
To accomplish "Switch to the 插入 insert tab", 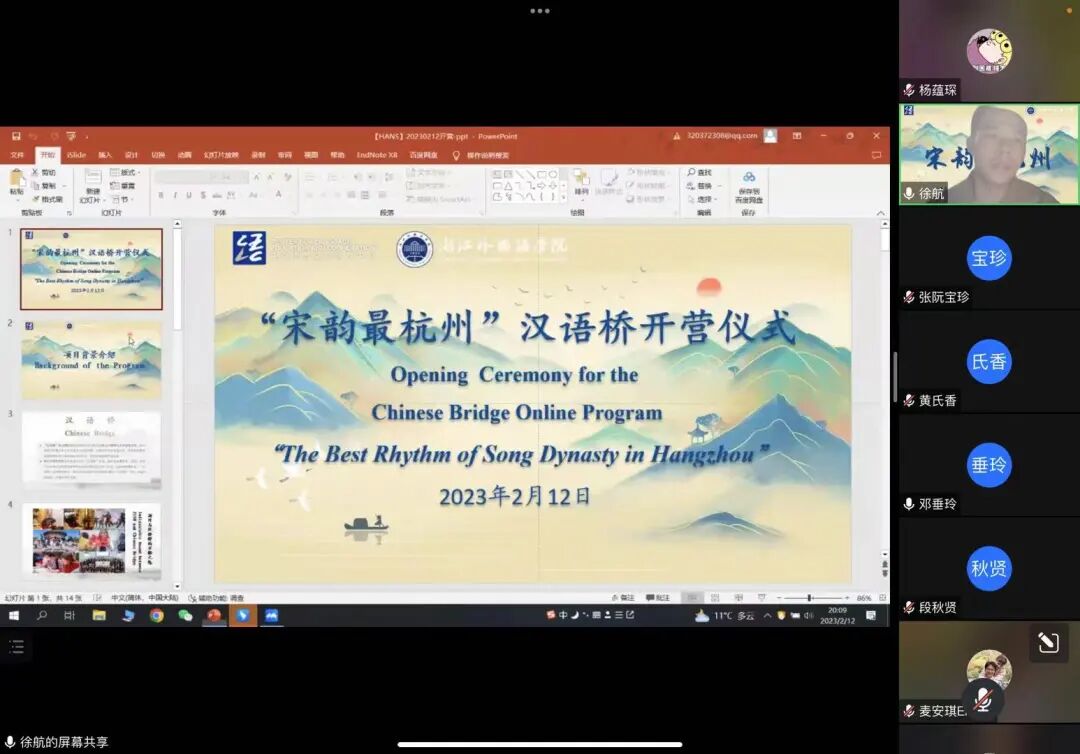I will coord(105,155).
